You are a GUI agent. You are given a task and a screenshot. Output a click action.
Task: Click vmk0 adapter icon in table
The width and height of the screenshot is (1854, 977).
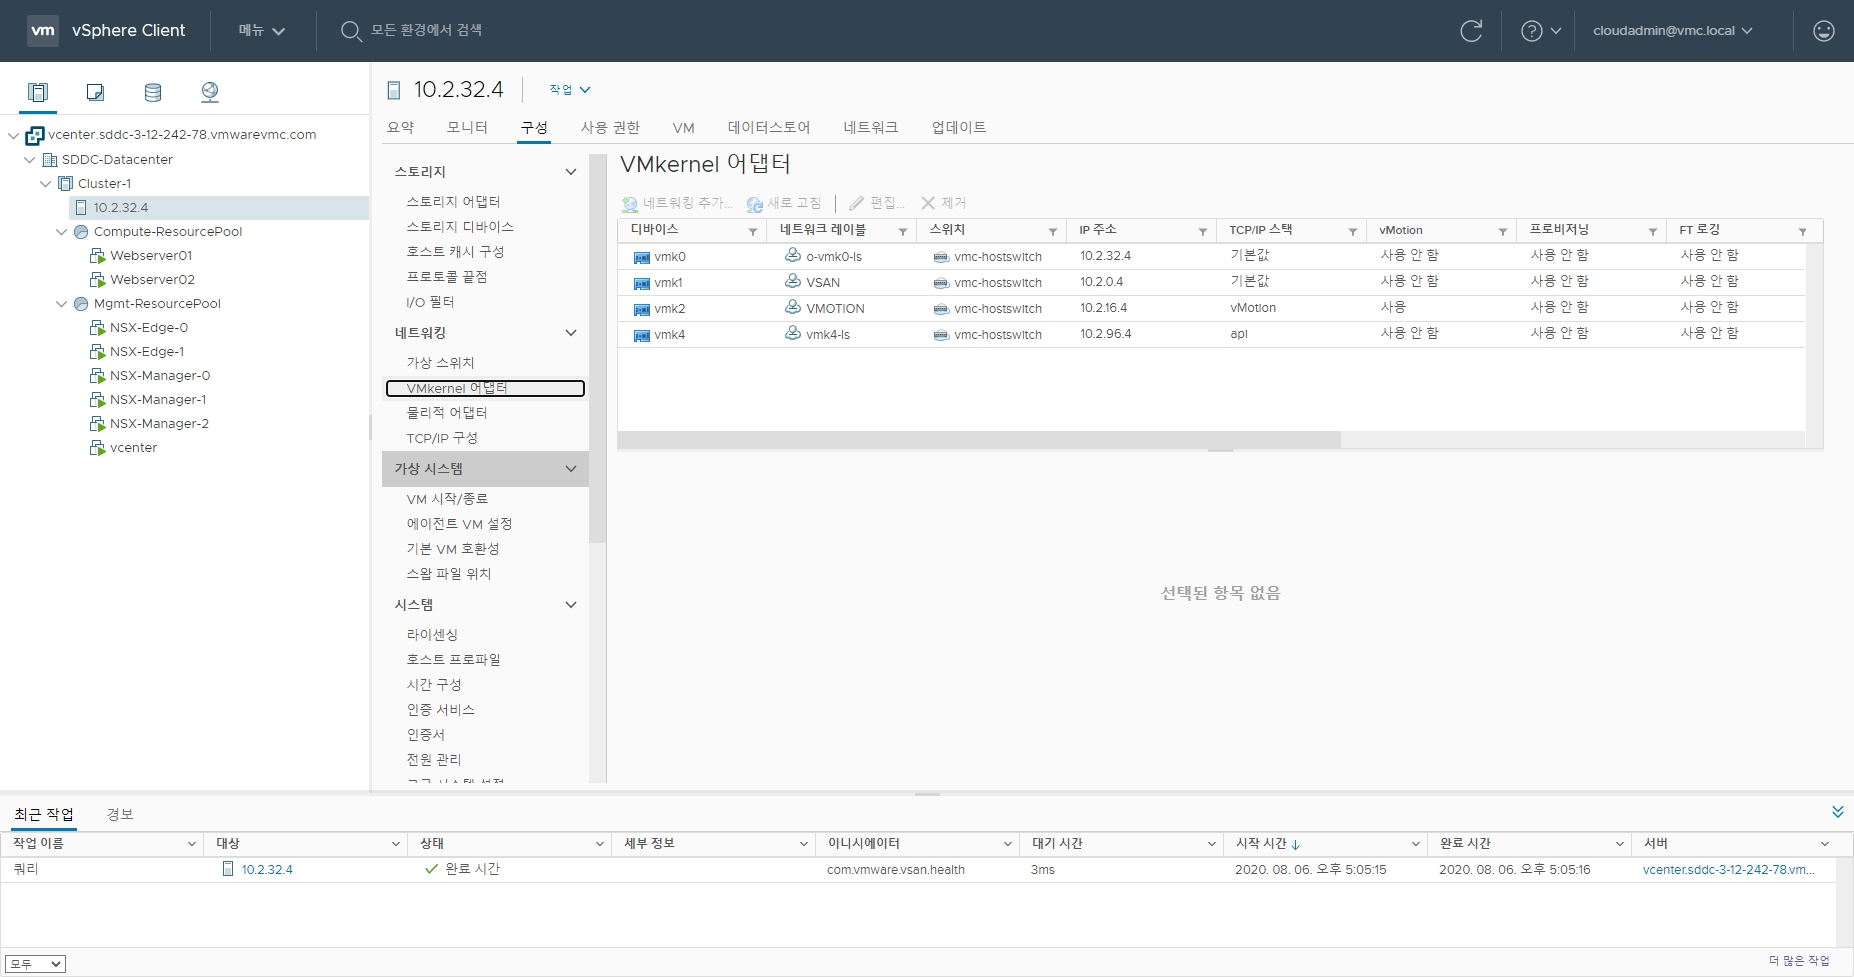(x=642, y=257)
